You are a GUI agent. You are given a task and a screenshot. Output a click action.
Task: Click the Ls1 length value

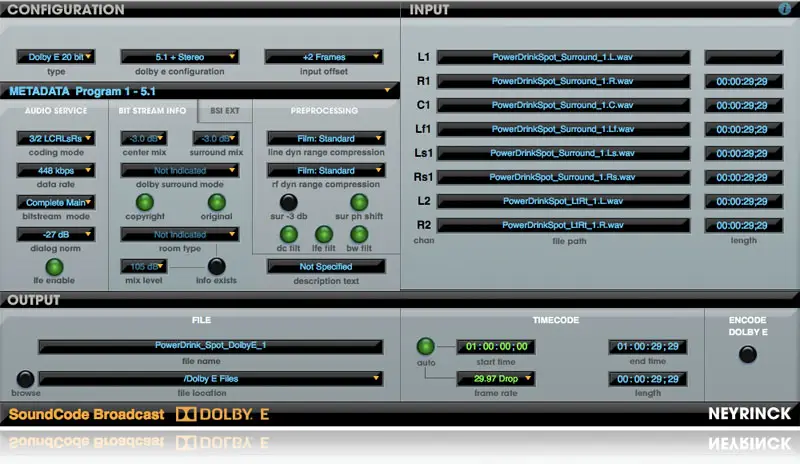click(x=743, y=153)
